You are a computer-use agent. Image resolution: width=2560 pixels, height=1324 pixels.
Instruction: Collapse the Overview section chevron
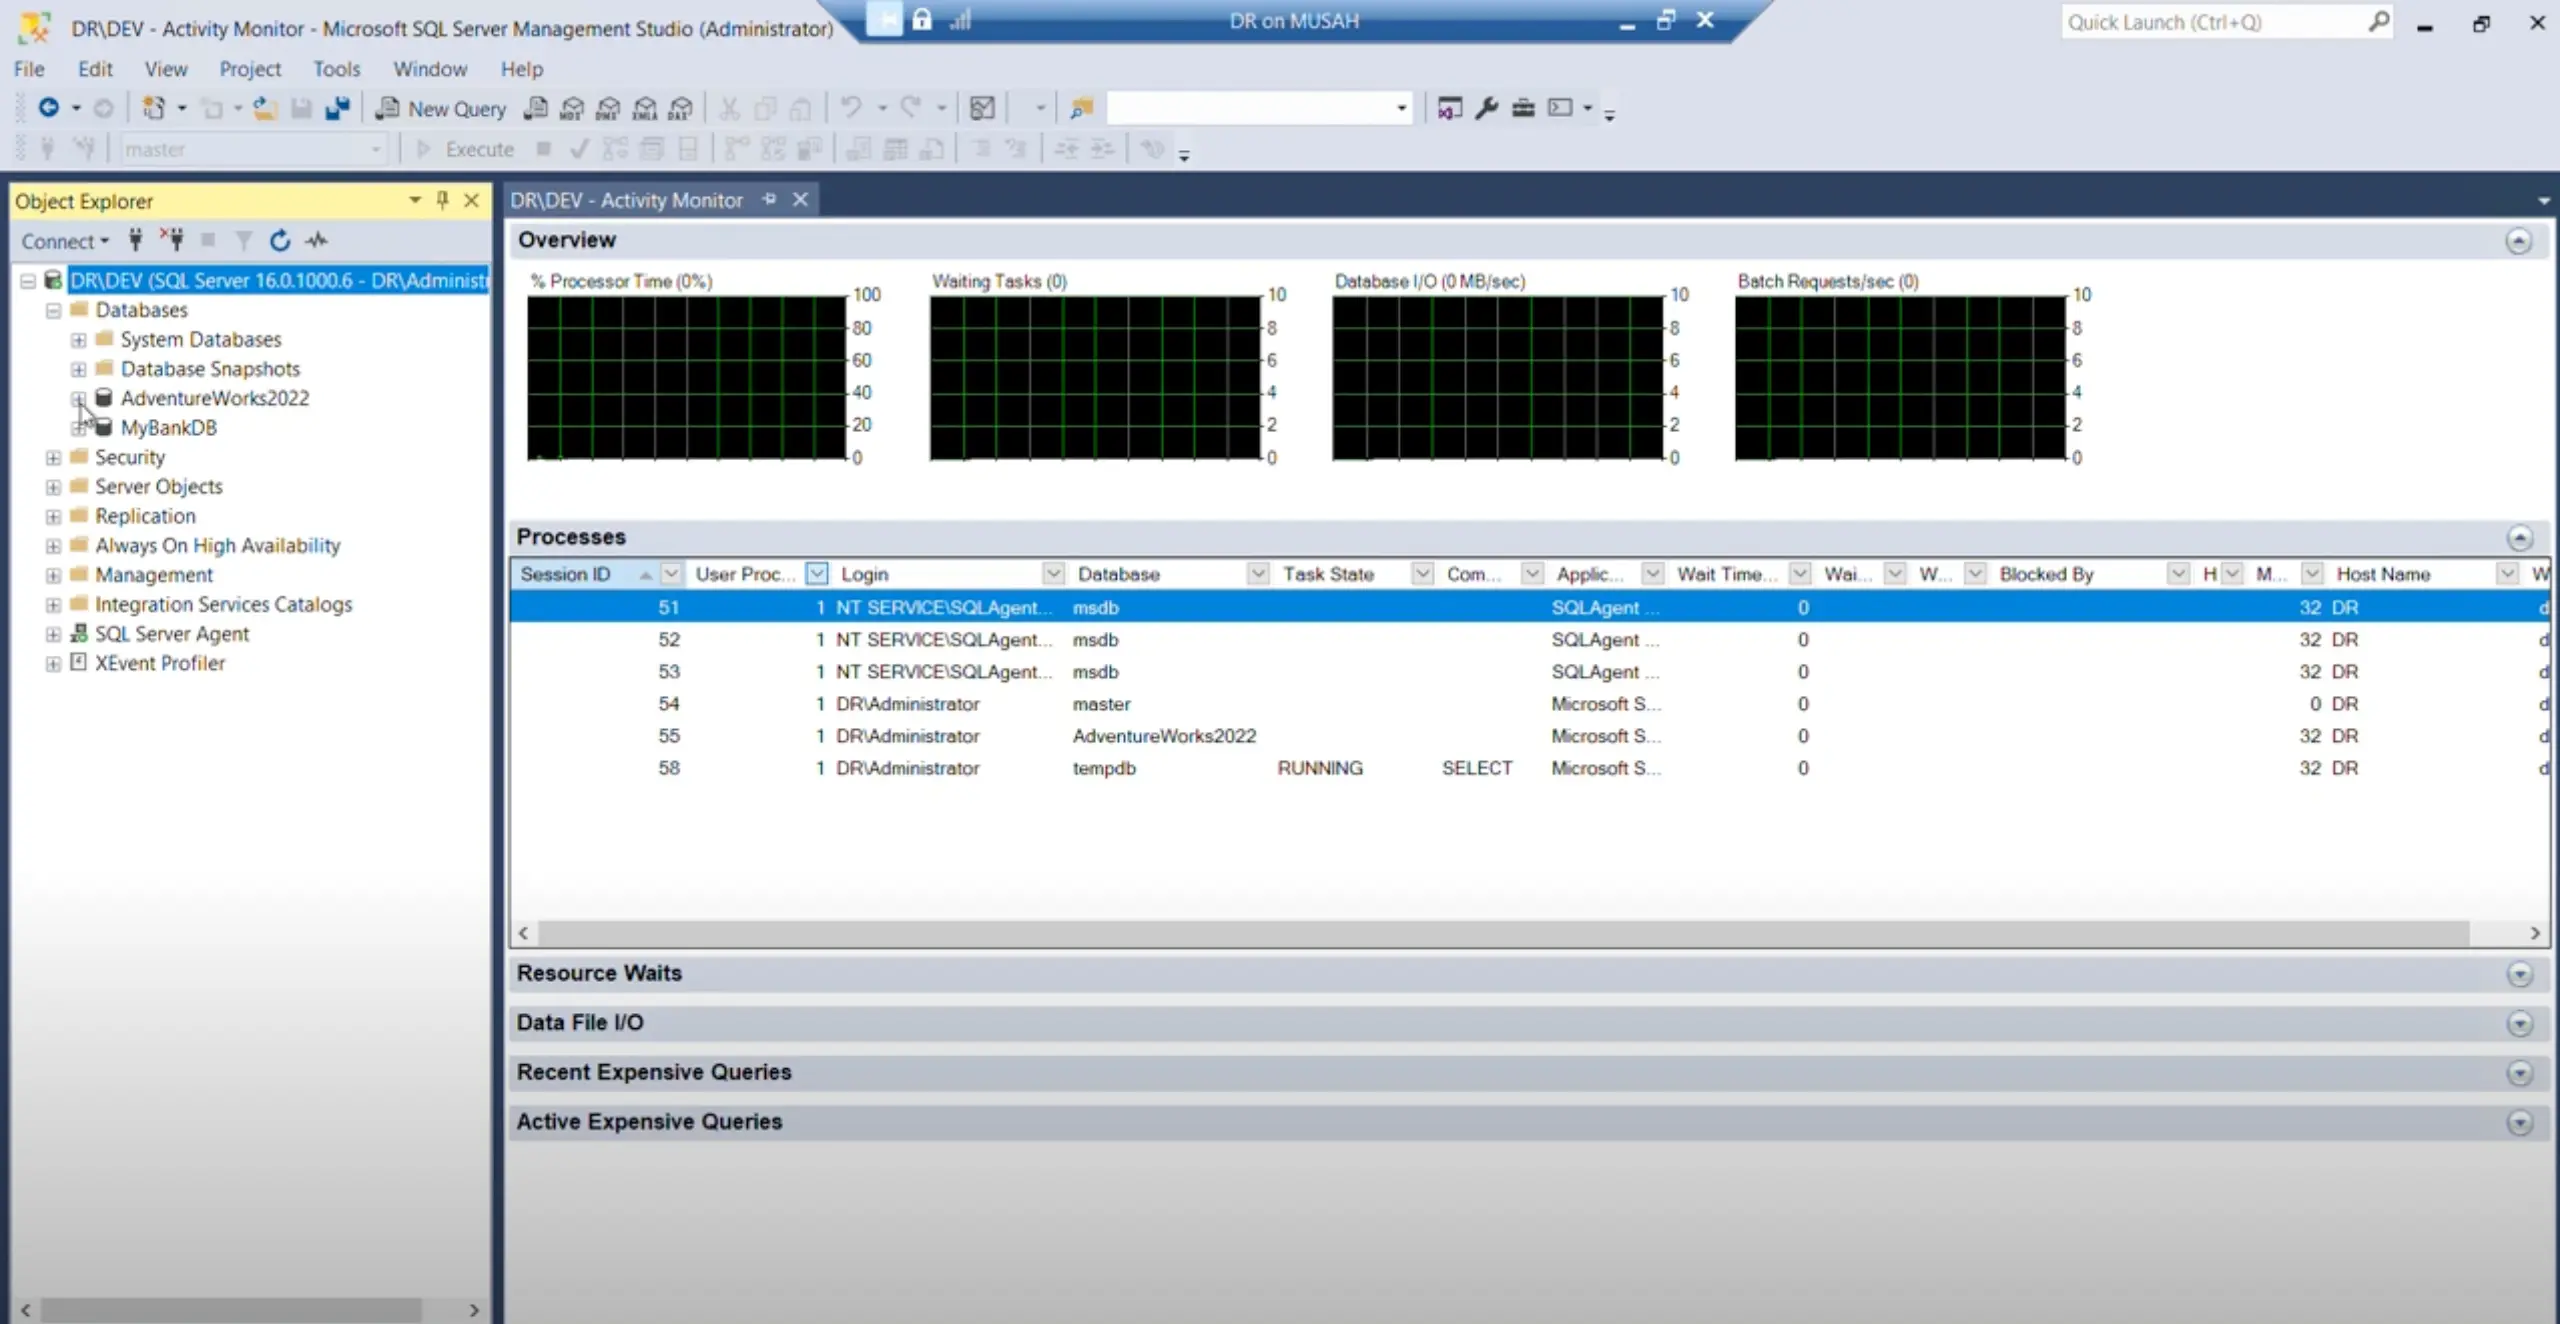2519,240
